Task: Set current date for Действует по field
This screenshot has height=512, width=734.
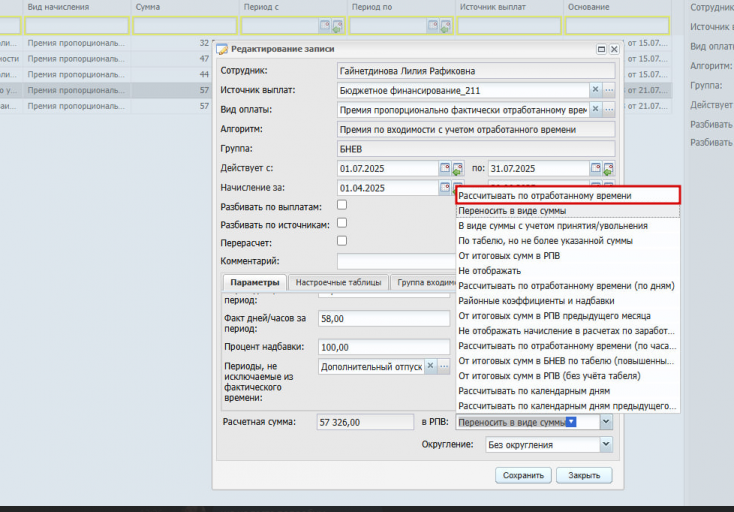Action: 608,168
